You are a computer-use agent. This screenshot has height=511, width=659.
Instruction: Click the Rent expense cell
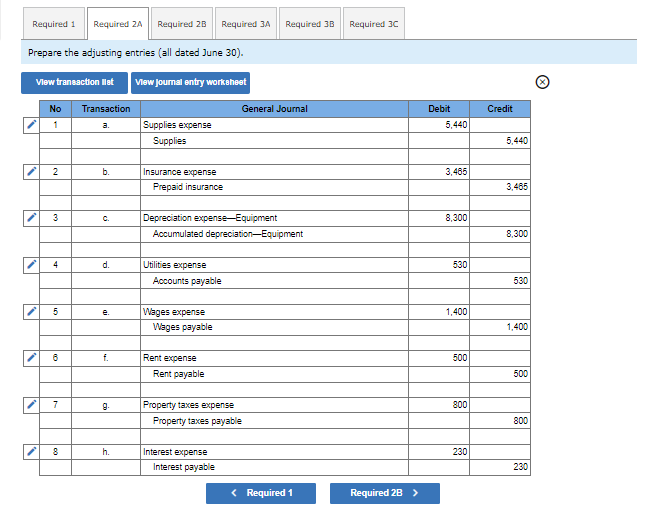(274, 358)
